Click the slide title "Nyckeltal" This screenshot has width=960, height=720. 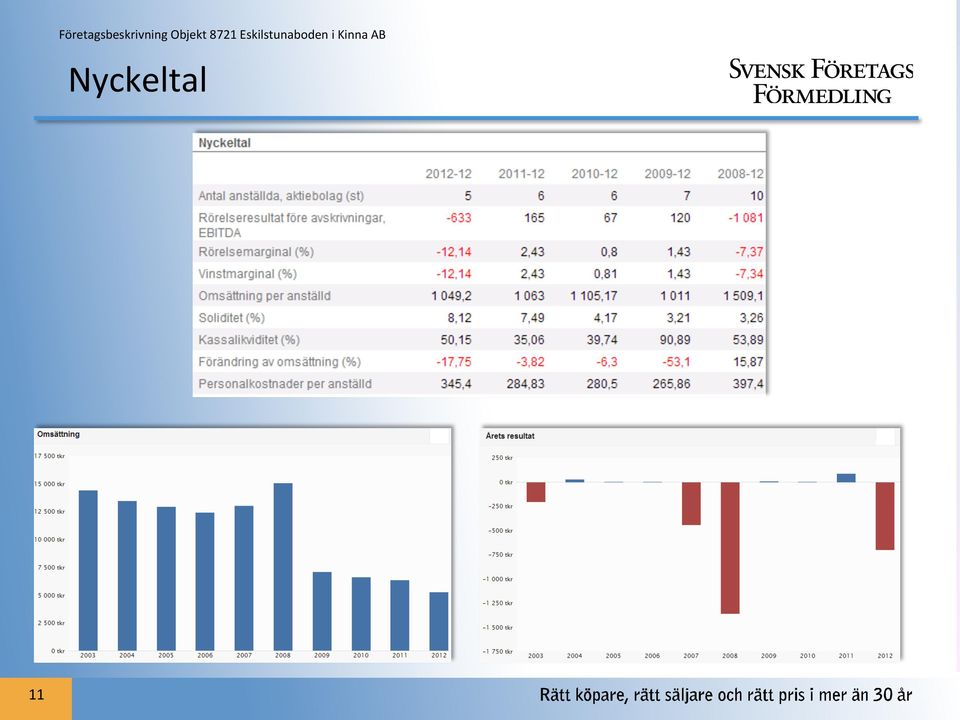tap(138, 80)
